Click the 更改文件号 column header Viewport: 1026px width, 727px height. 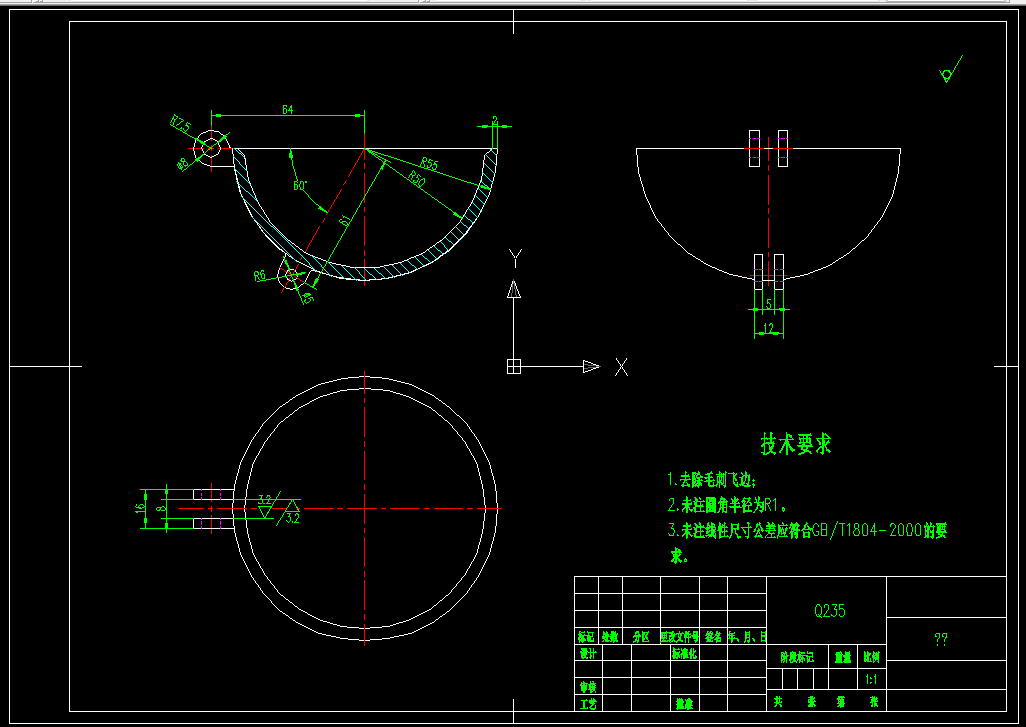point(680,637)
